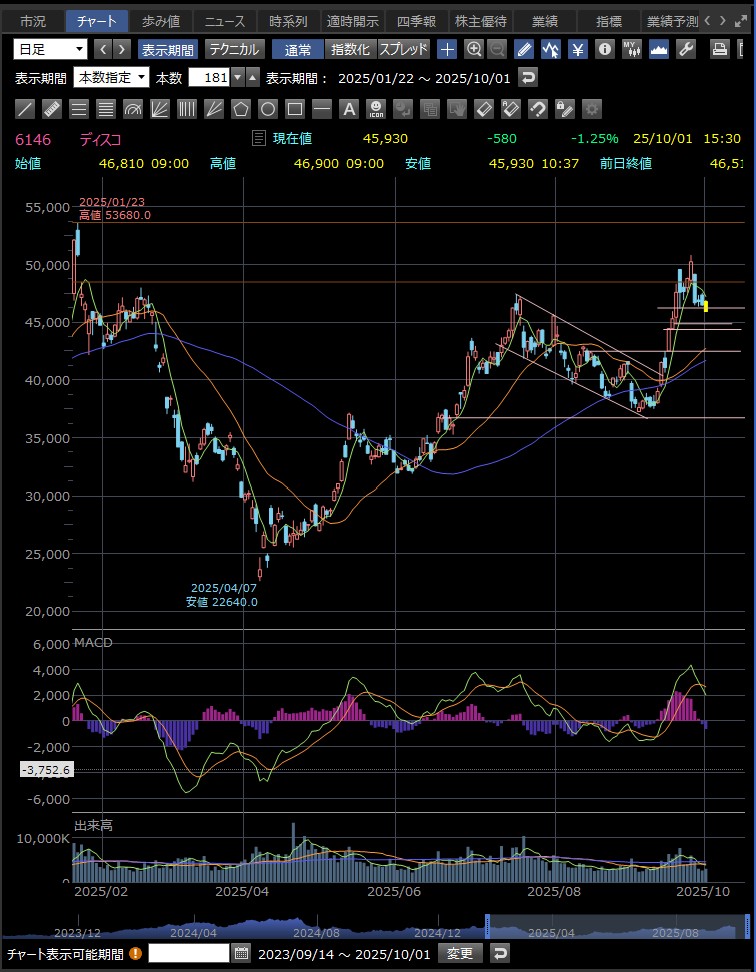Click the zoom in magnifier icon
The image size is (756, 972).
[474, 49]
